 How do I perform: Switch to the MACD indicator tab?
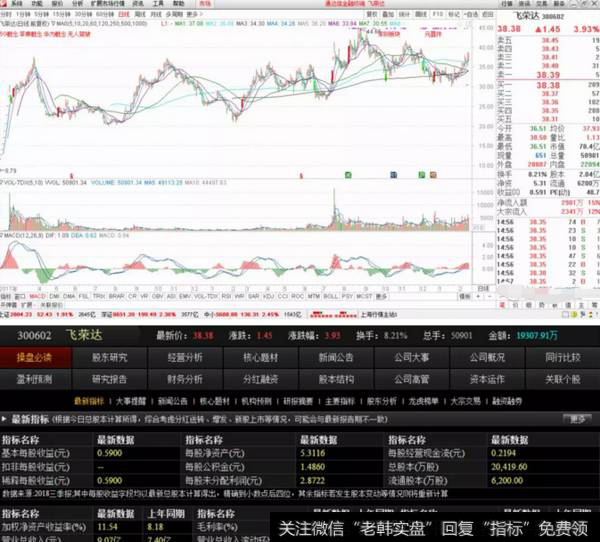click(36, 296)
